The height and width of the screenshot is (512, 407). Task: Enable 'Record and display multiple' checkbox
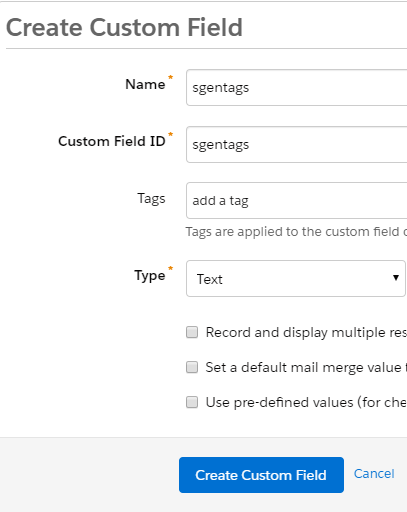coord(192,332)
